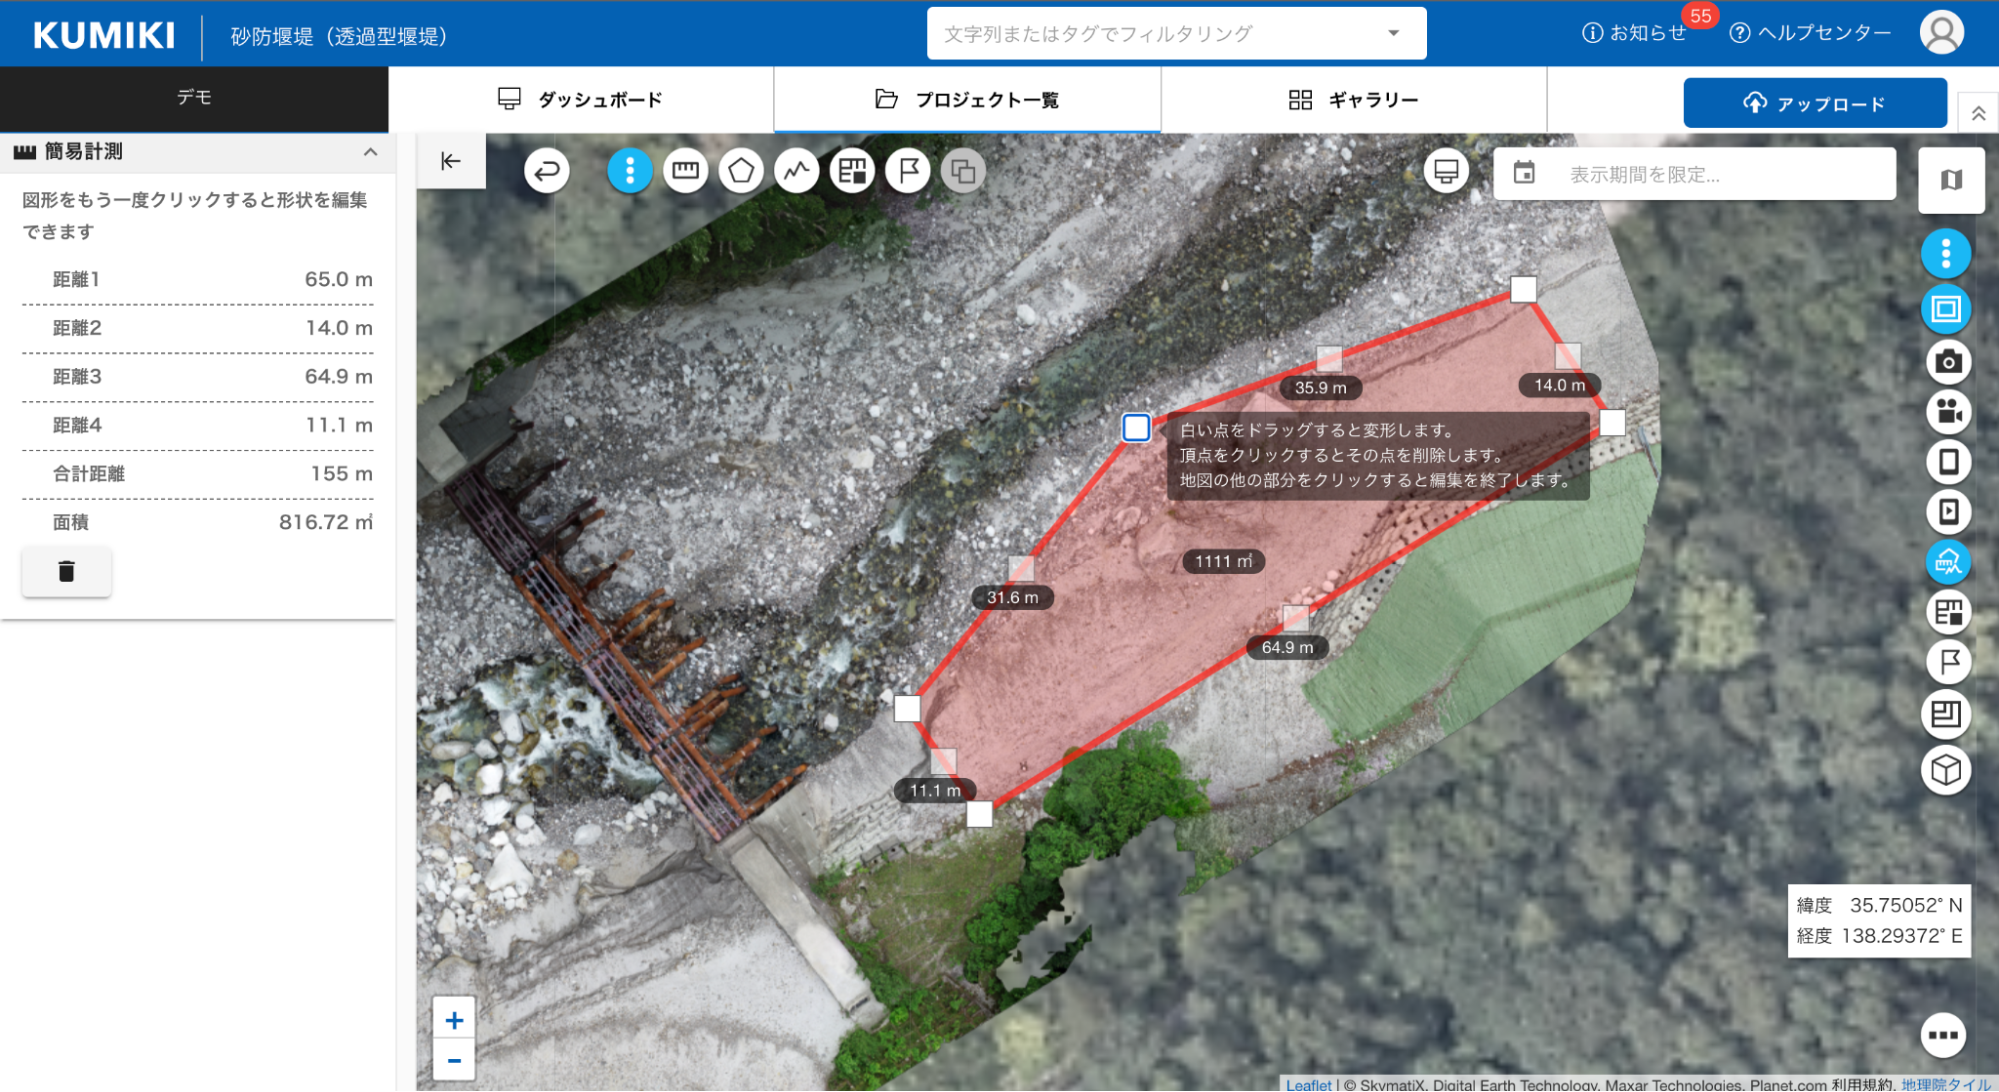Click the right sidebar three-dot layers menu
1999x1092 pixels.
[1946, 254]
